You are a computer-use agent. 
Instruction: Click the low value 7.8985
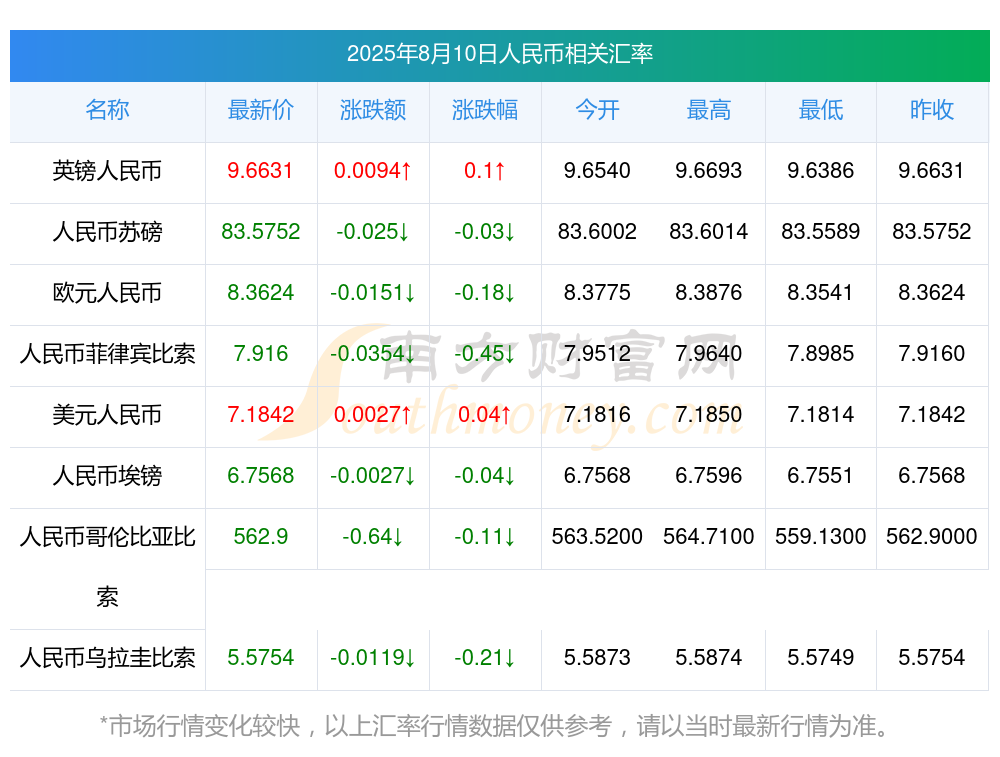click(x=820, y=353)
